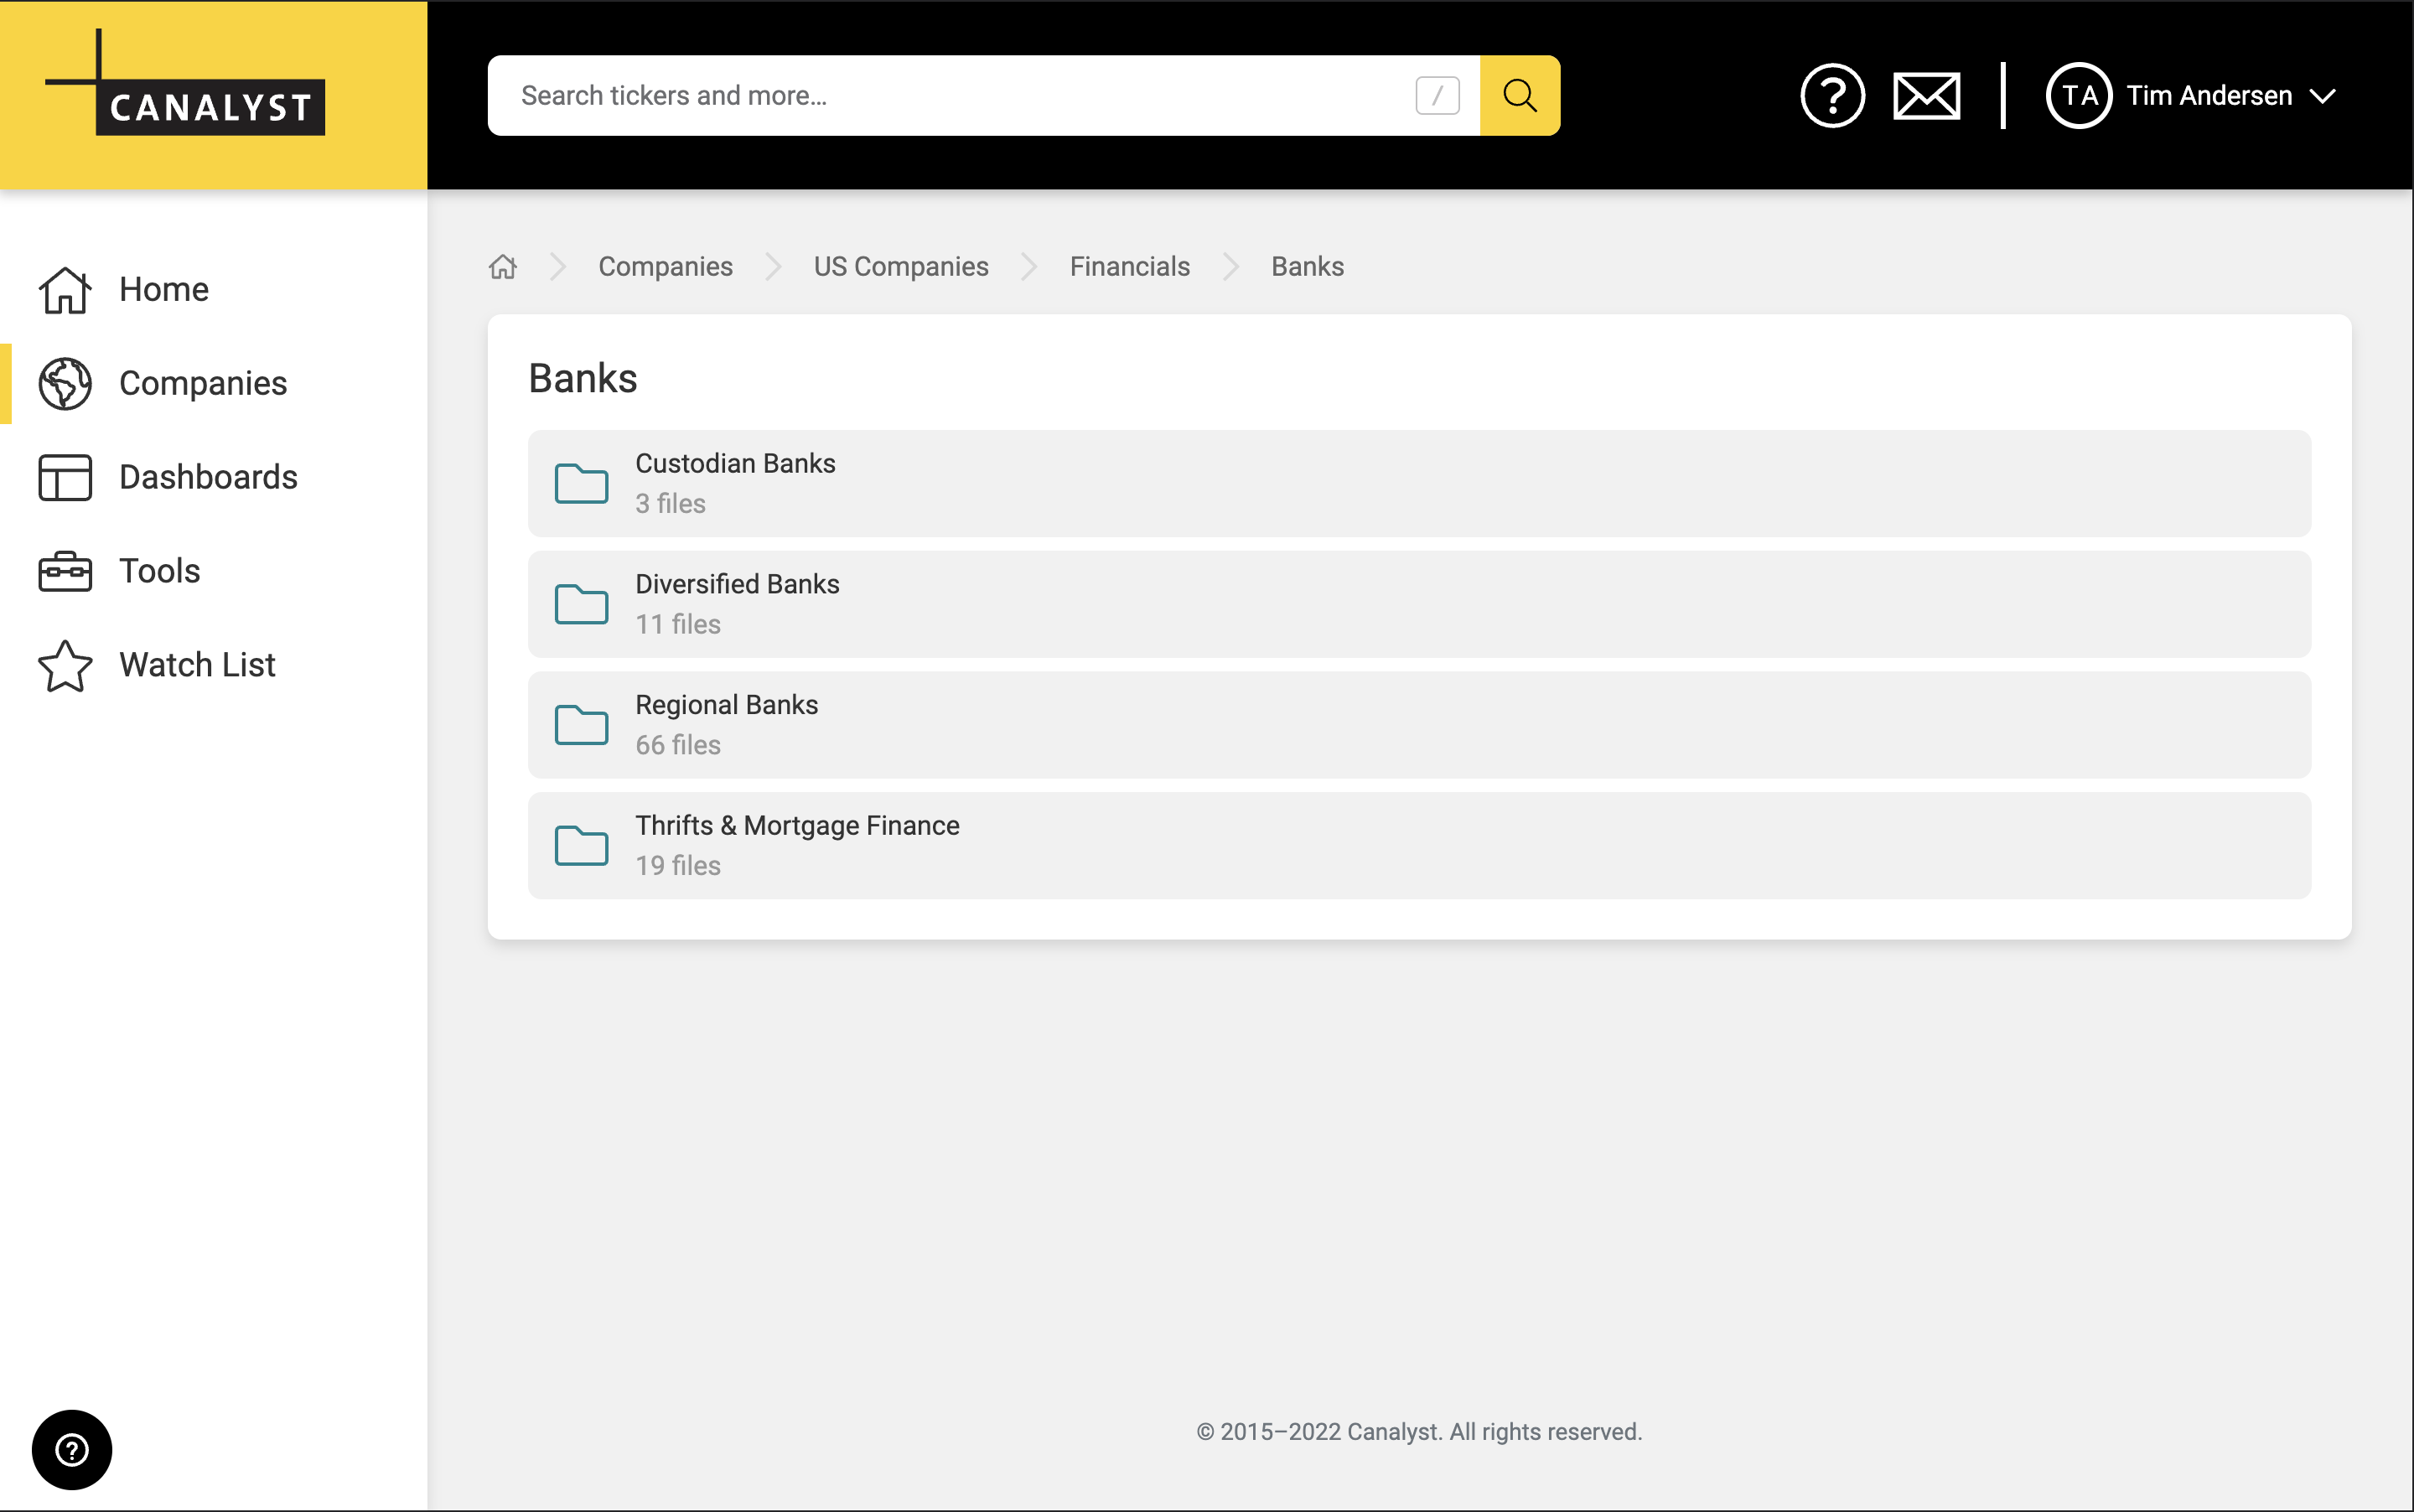This screenshot has height=1512, width=2414.
Task: Click the yellow search magnifier button
Action: pos(1519,96)
